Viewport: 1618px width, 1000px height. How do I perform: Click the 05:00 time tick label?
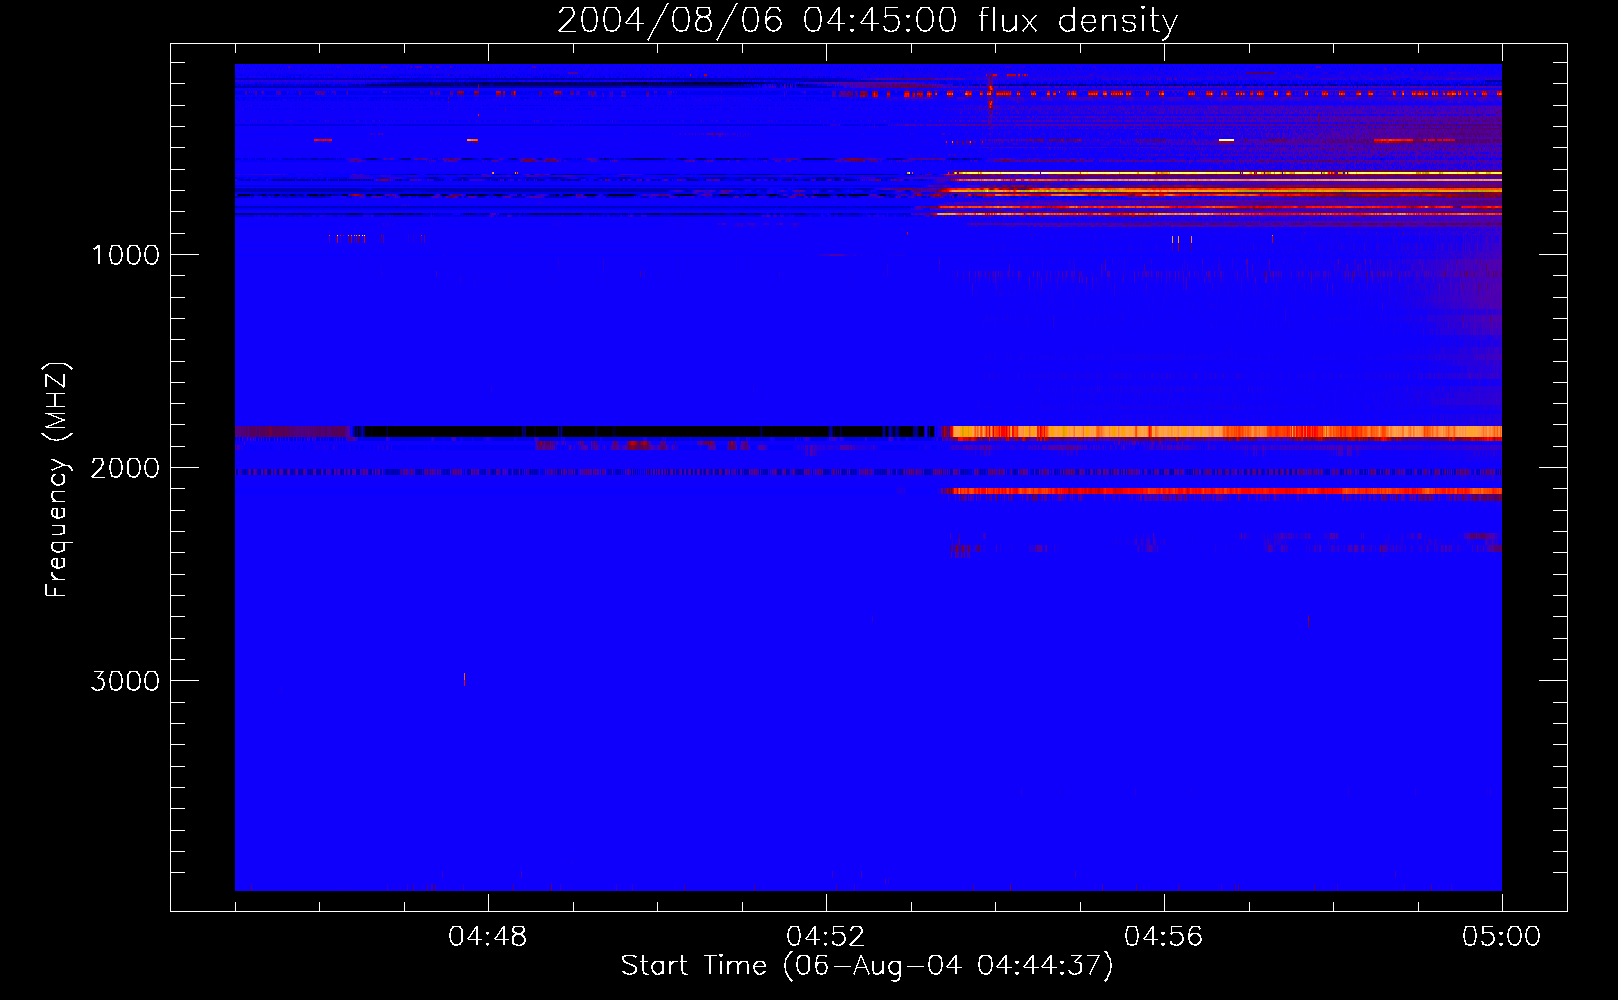click(x=1501, y=937)
